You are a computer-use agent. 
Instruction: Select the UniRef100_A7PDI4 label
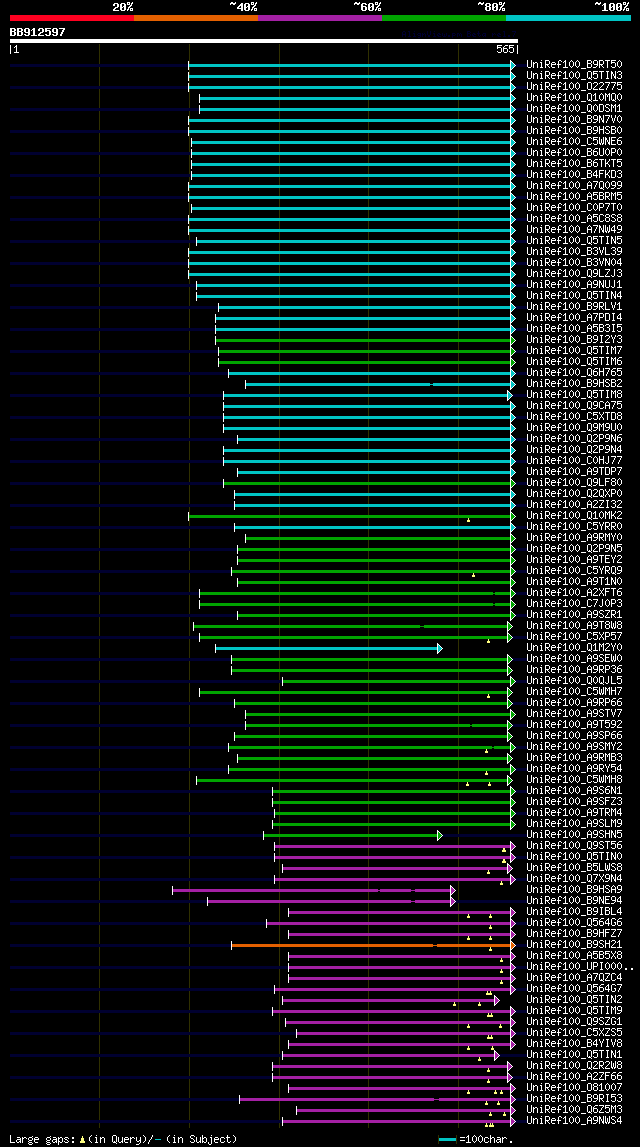point(574,318)
